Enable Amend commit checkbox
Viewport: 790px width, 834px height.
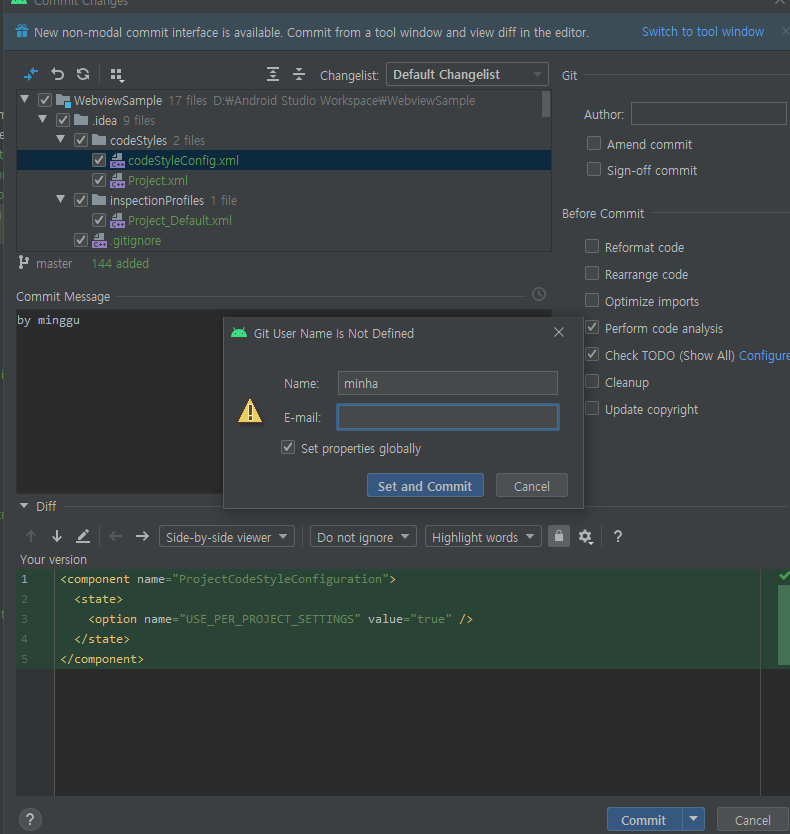pyautogui.click(x=594, y=143)
